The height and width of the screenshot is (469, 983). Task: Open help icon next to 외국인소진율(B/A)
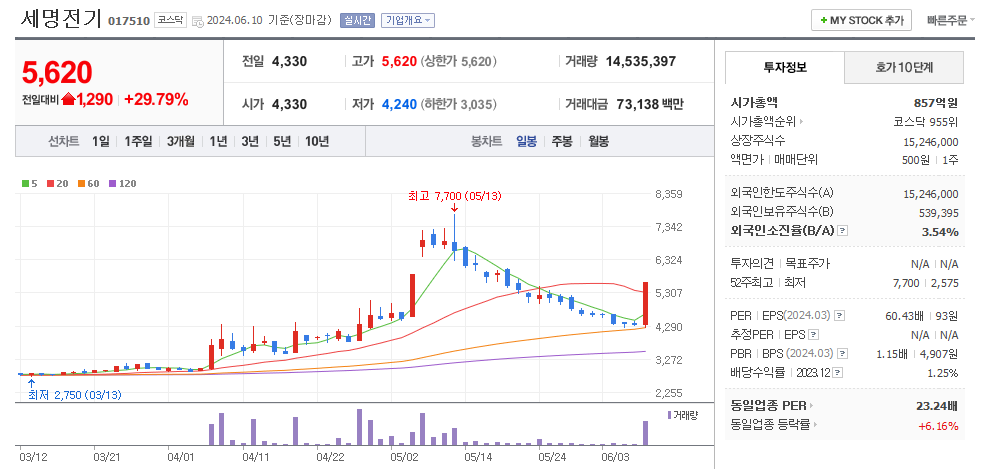coord(843,231)
